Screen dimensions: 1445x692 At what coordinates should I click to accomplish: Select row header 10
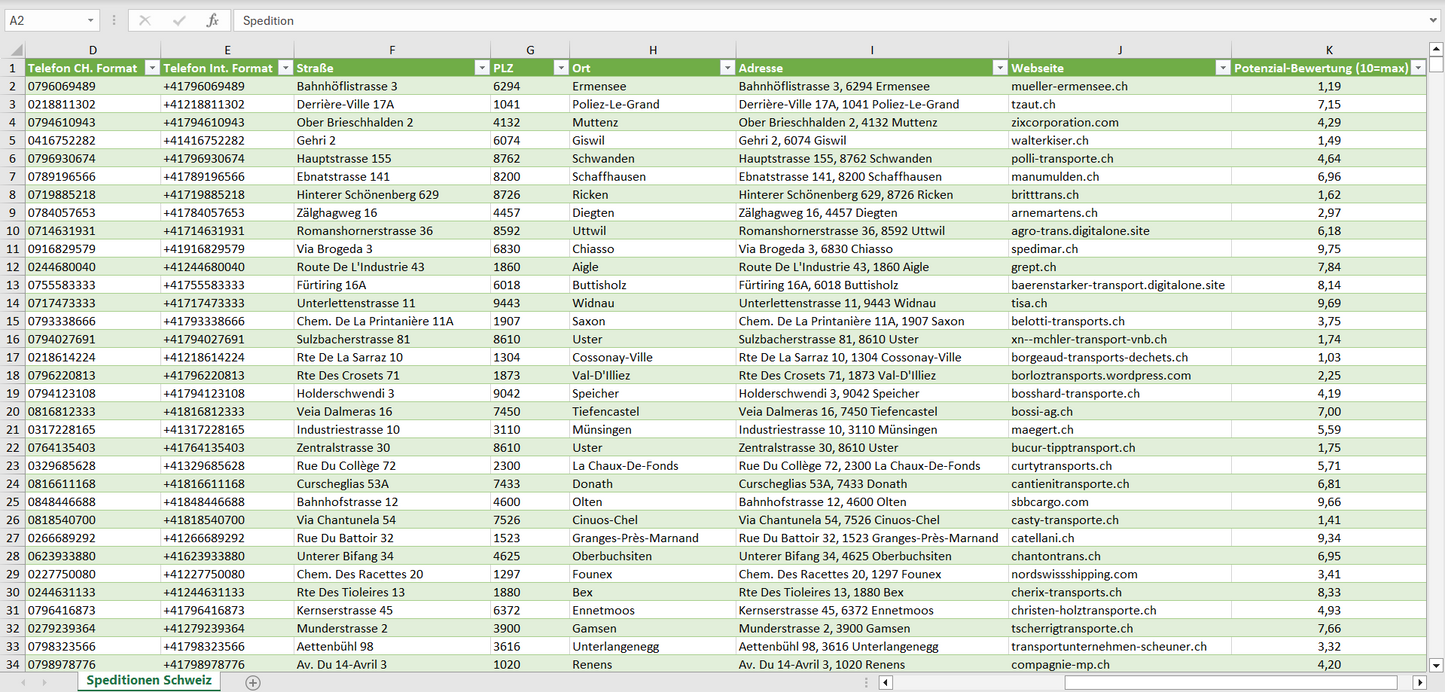[x=14, y=231]
